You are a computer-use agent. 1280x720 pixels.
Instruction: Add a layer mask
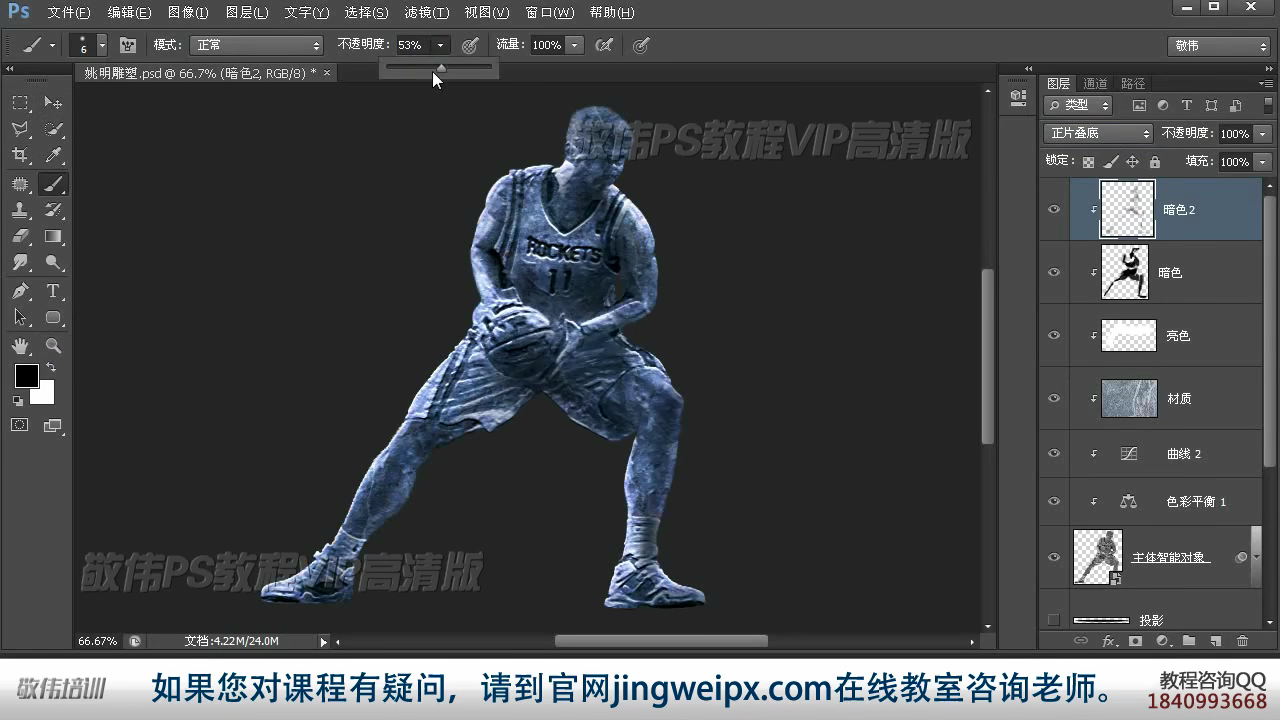1135,641
